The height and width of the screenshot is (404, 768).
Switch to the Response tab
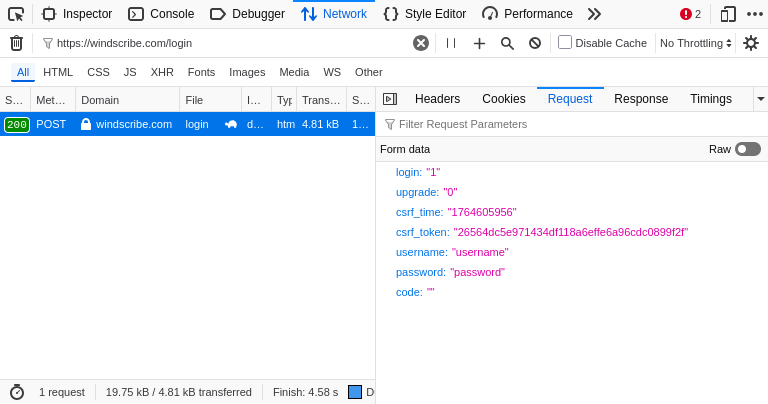point(641,99)
